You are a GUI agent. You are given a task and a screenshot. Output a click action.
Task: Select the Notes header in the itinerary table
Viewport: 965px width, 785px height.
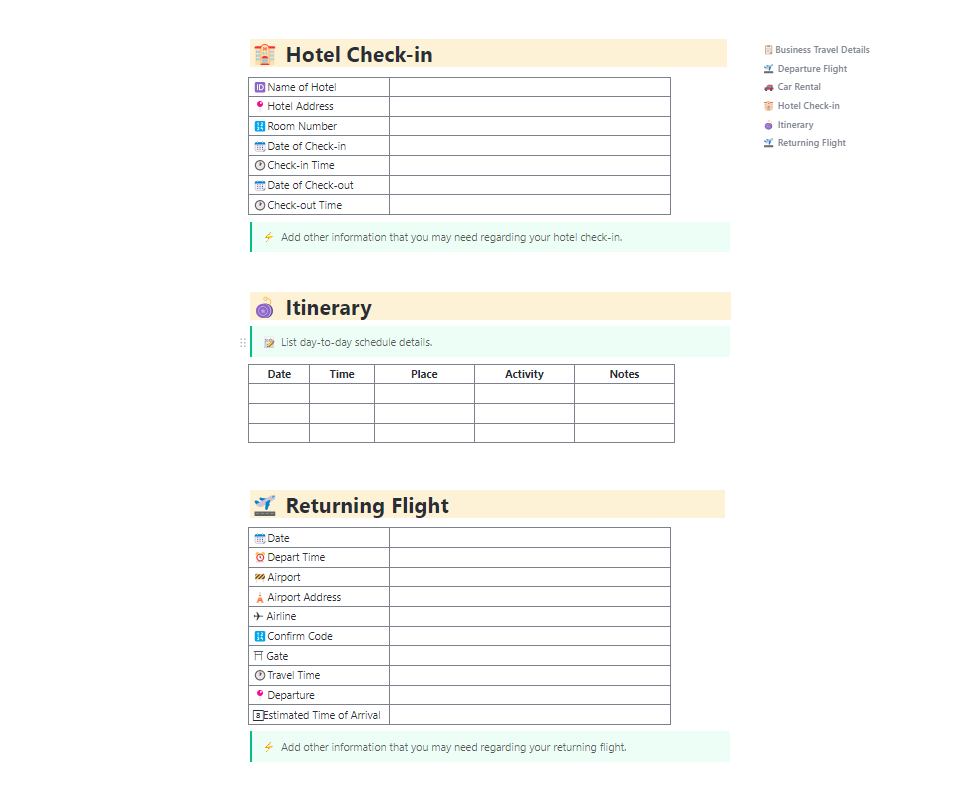coord(624,374)
